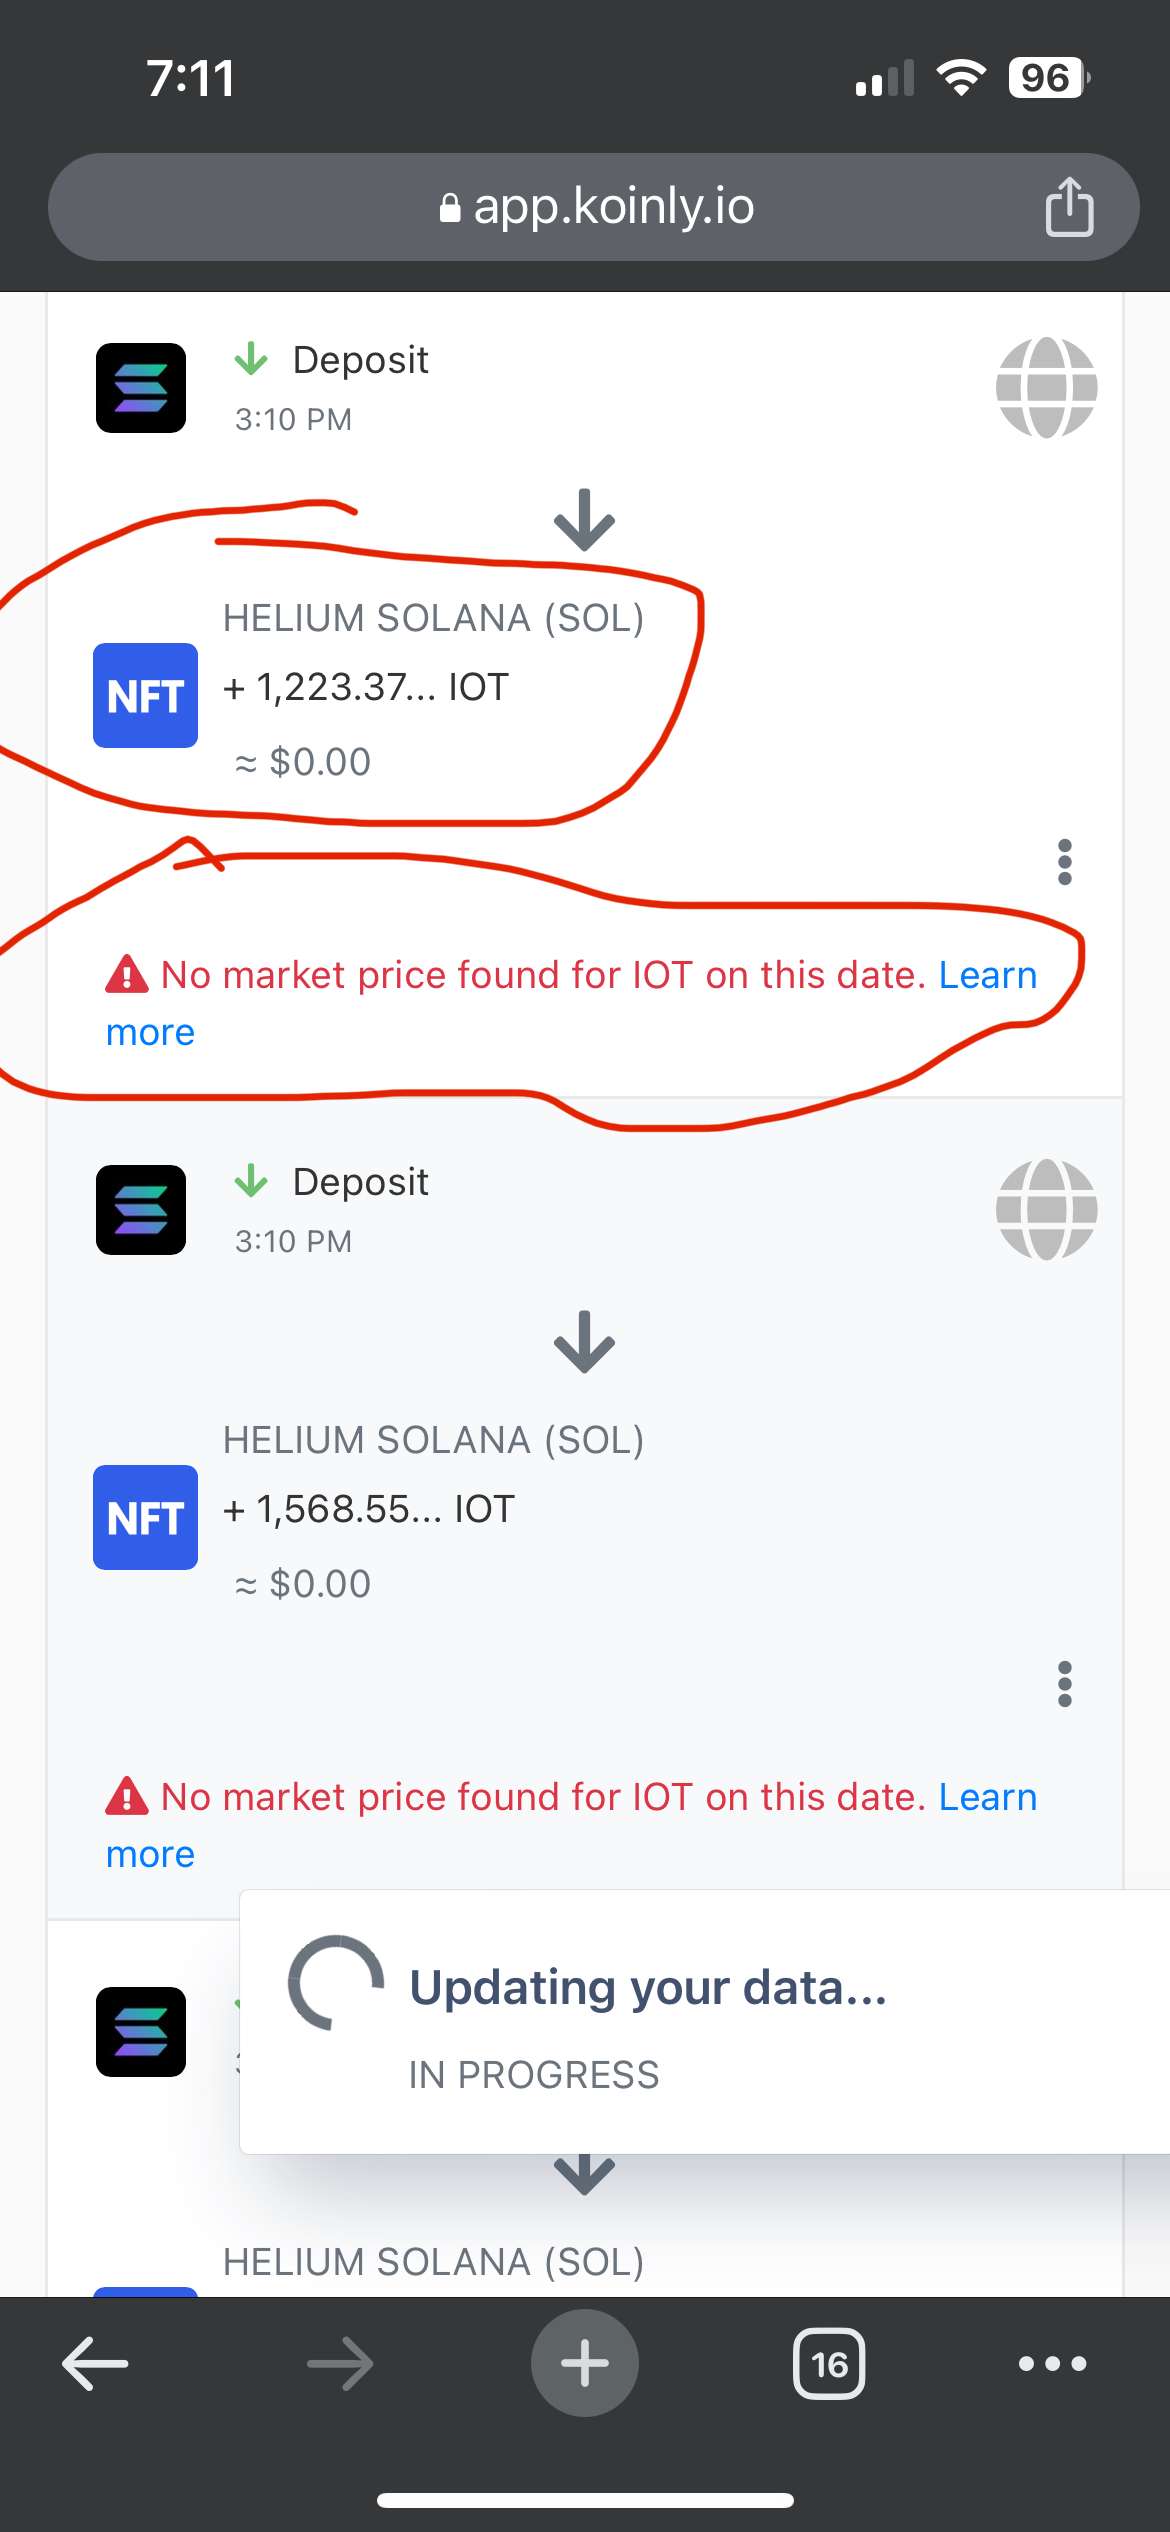The height and width of the screenshot is (2532, 1170).
Task: Open the tab switcher showing 16 tabs
Action: [829, 2364]
